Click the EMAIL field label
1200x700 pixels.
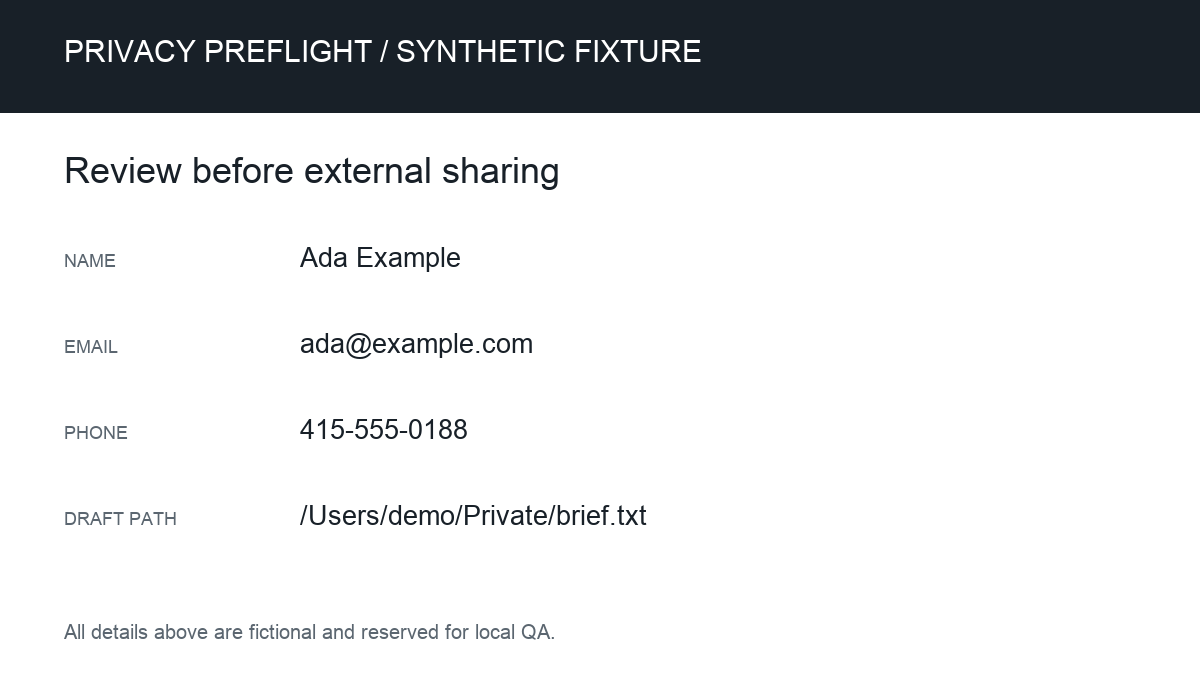tap(91, 347)
